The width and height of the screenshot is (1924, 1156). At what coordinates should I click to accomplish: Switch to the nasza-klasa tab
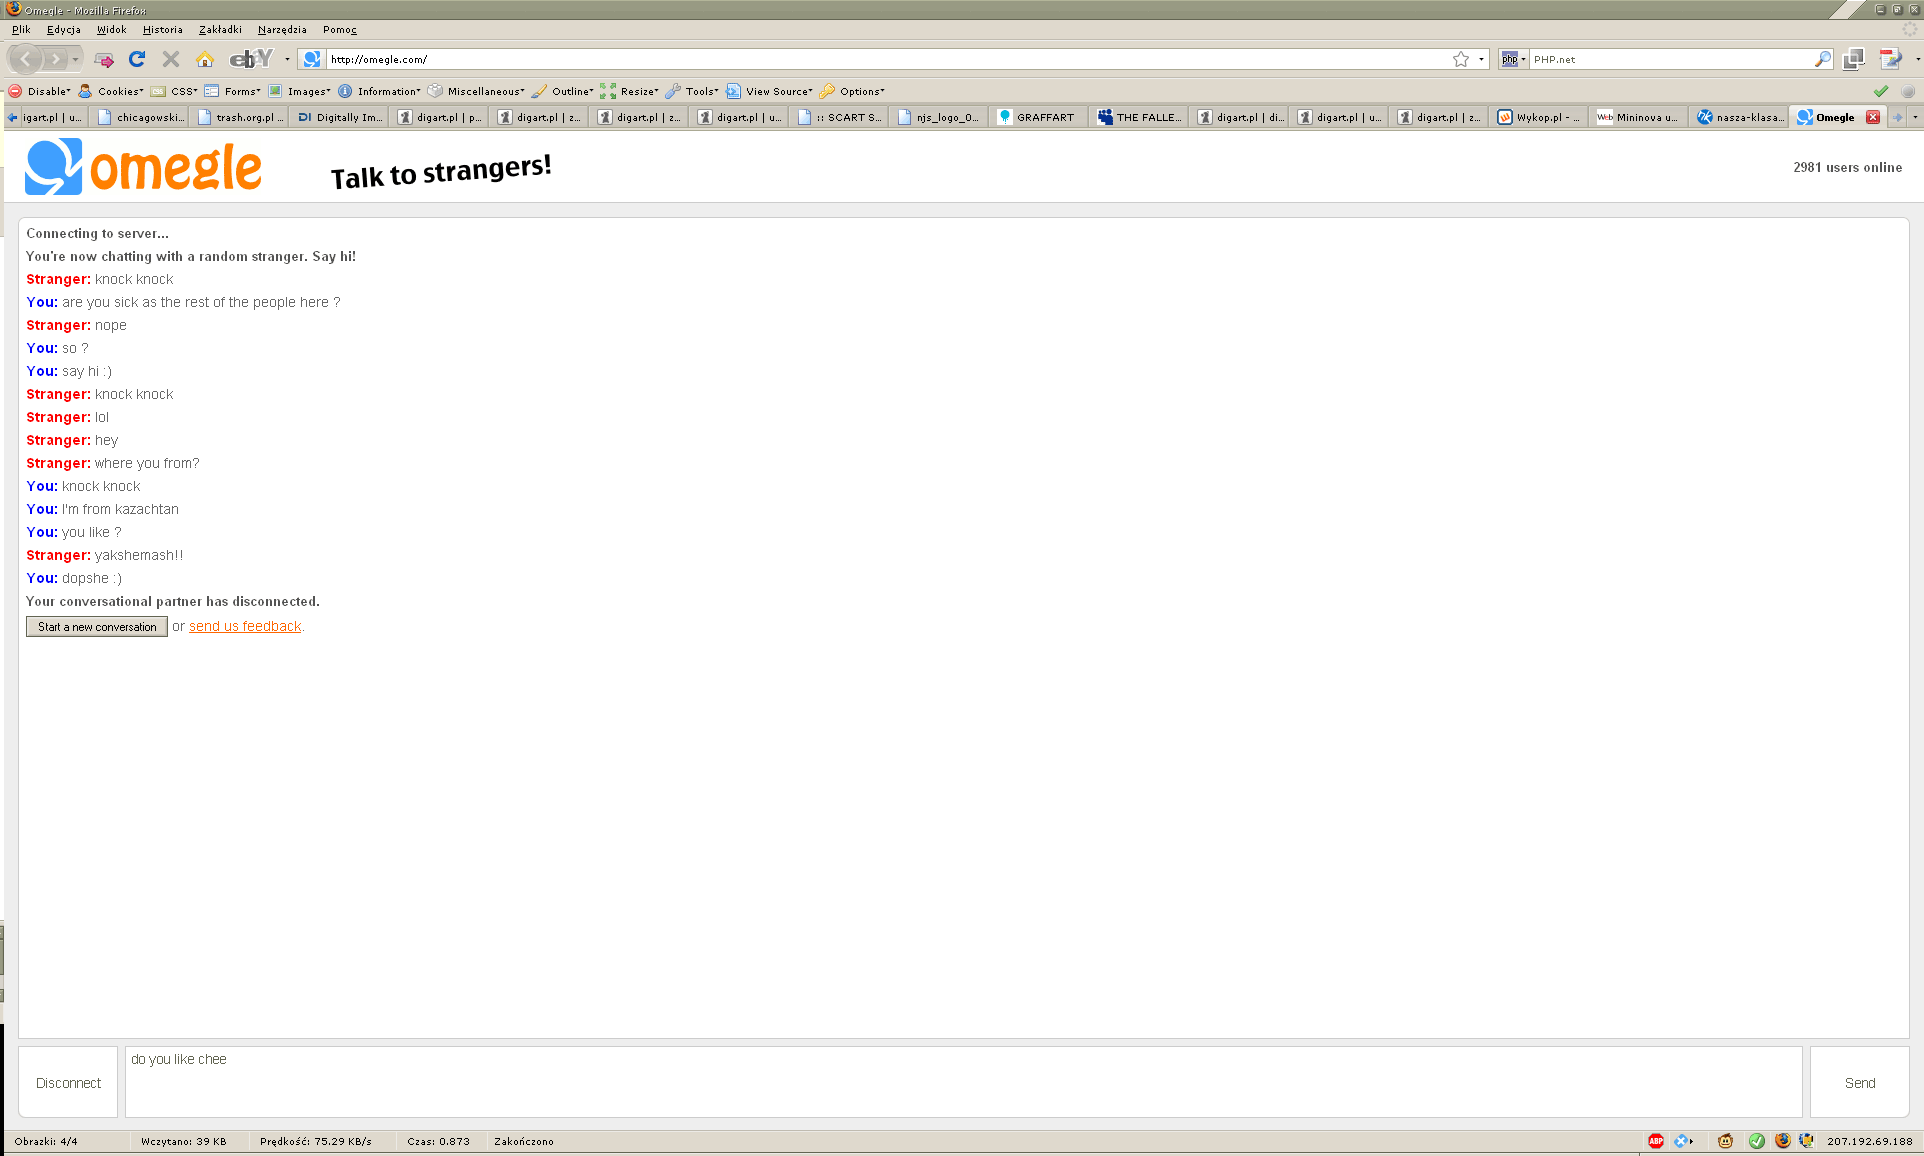(x=1740, y=117)
